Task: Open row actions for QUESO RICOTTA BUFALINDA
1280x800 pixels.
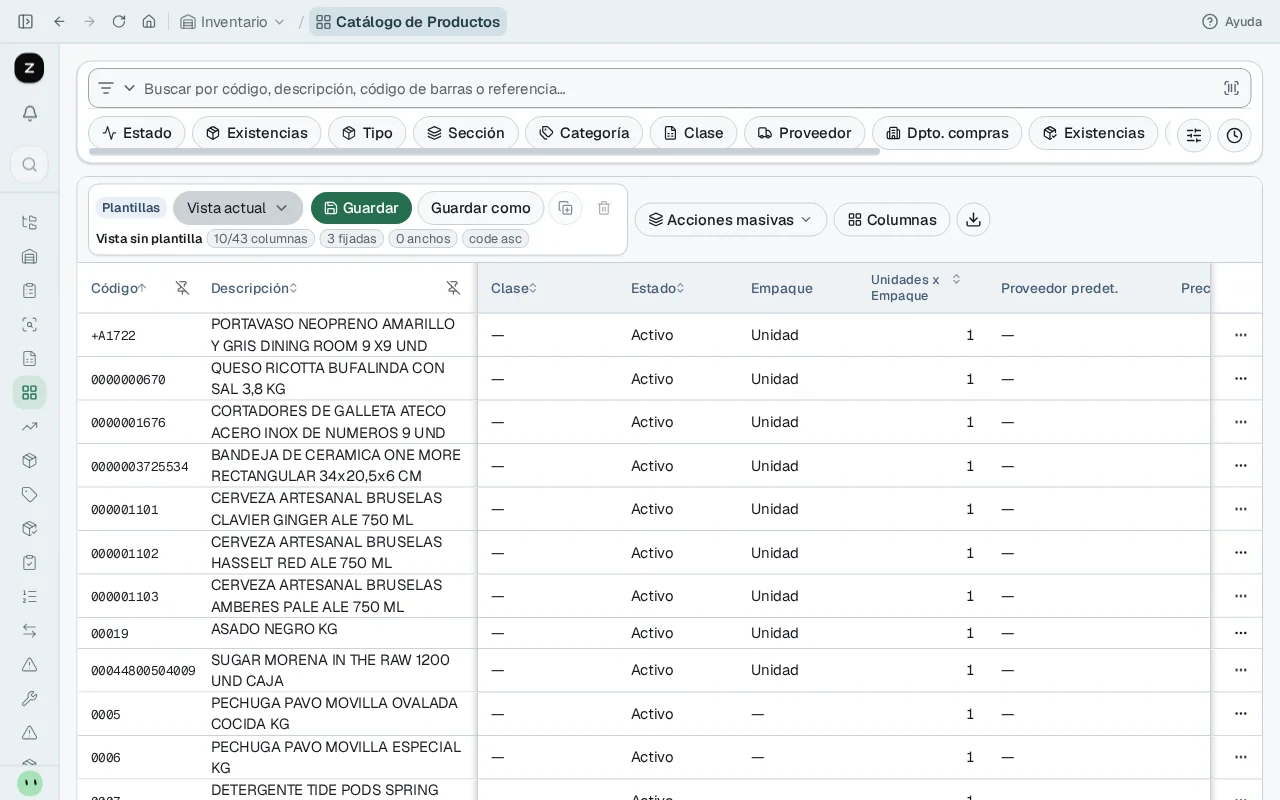Action: (1241, 378)
